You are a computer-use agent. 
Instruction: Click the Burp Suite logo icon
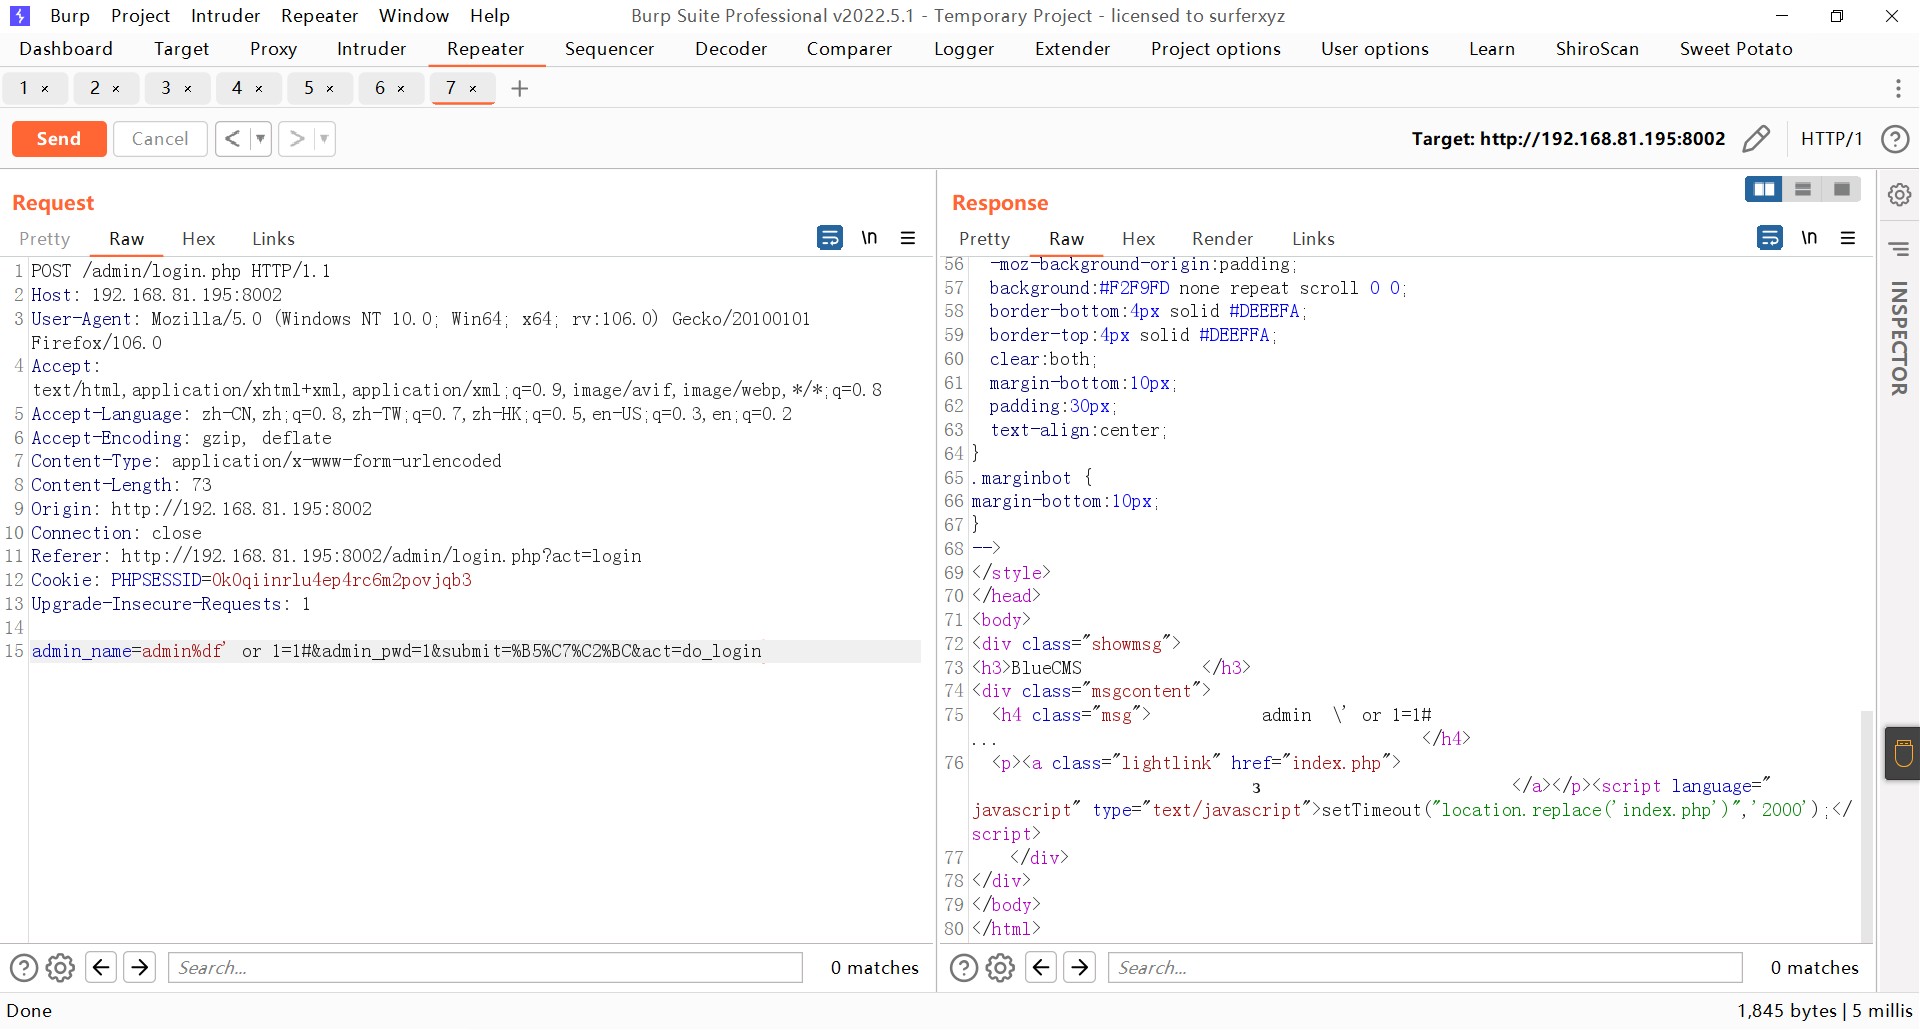(19, 16)
